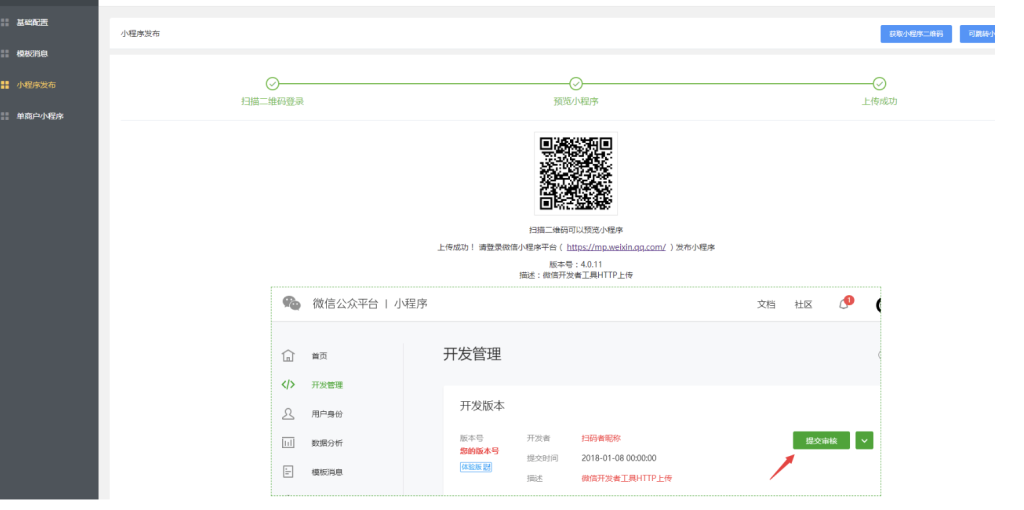Open the https://mp.weixin.qq.com/ link

[x=616, y=247]
